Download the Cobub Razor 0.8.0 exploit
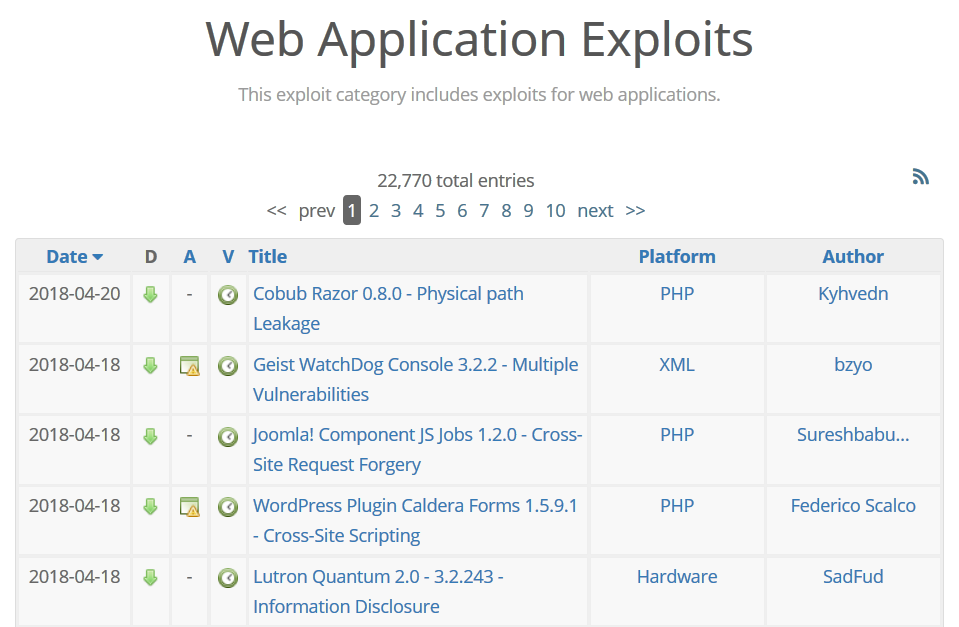959x627 pixels. [x=150, y=295]
